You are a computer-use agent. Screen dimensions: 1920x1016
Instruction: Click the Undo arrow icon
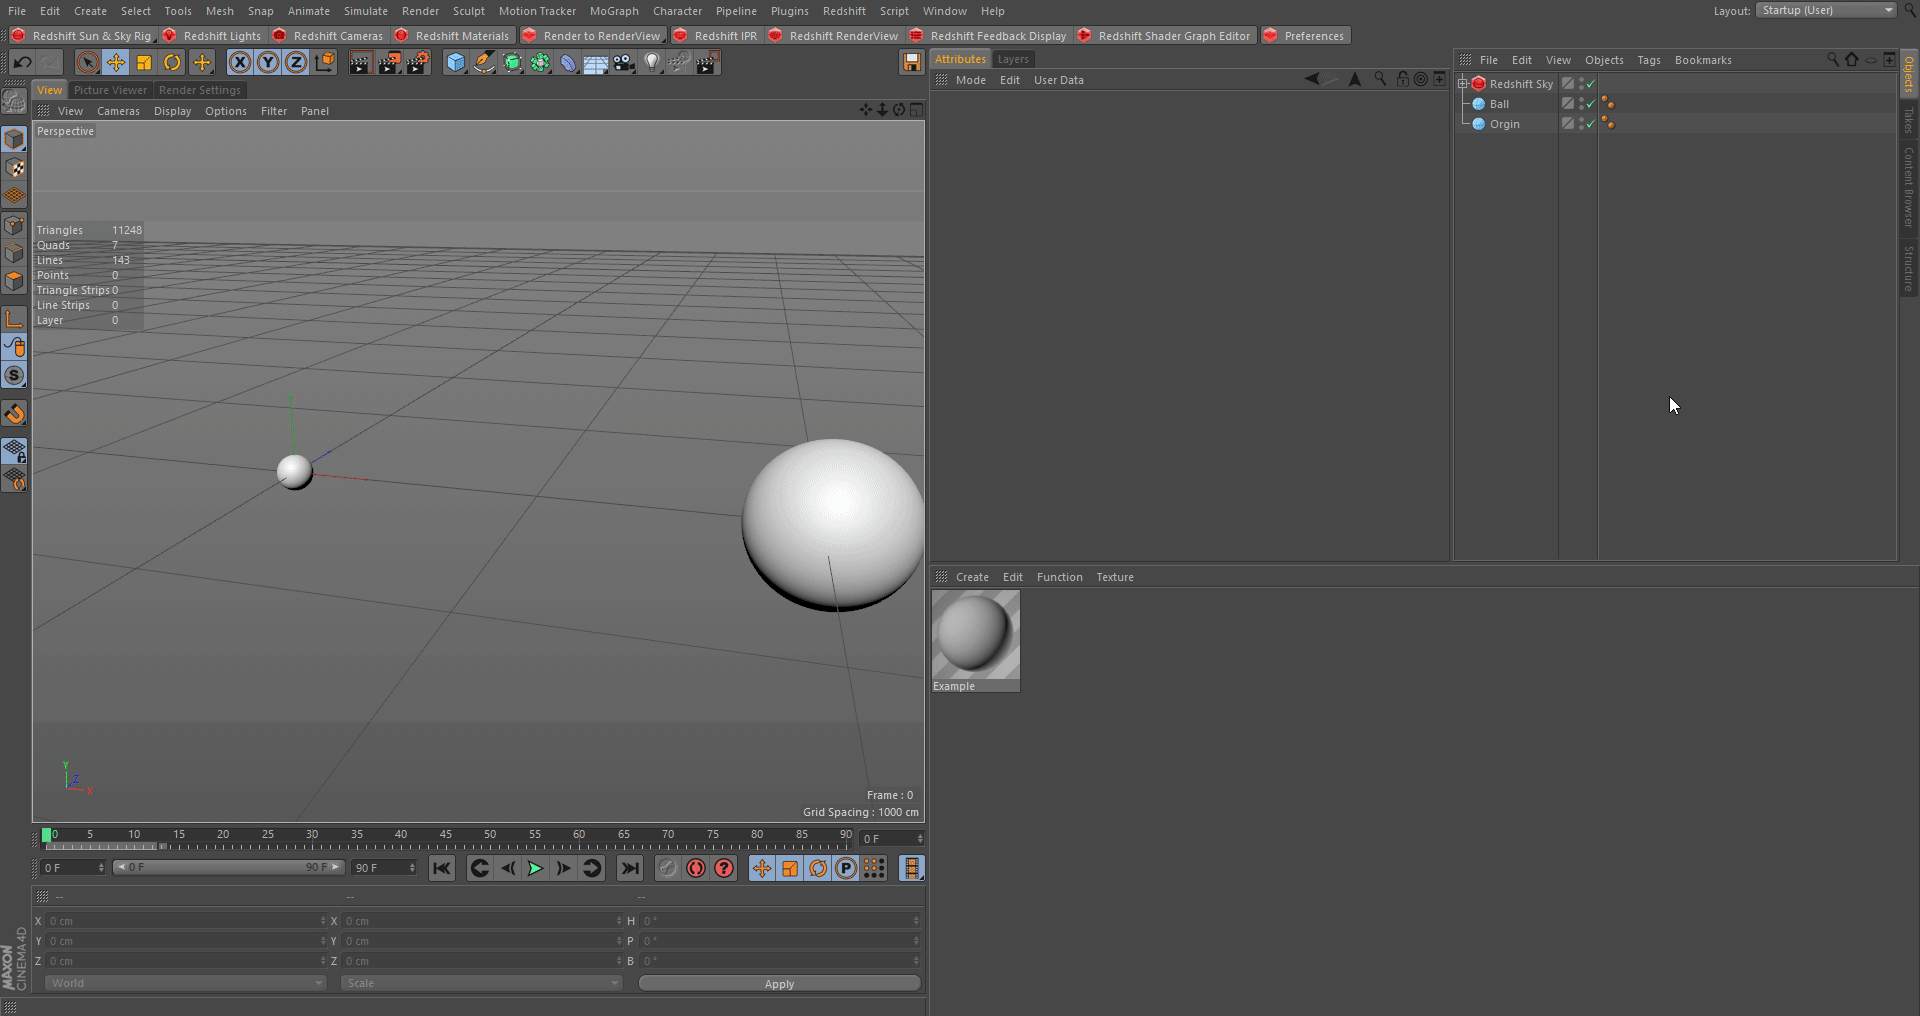[22, 63]
